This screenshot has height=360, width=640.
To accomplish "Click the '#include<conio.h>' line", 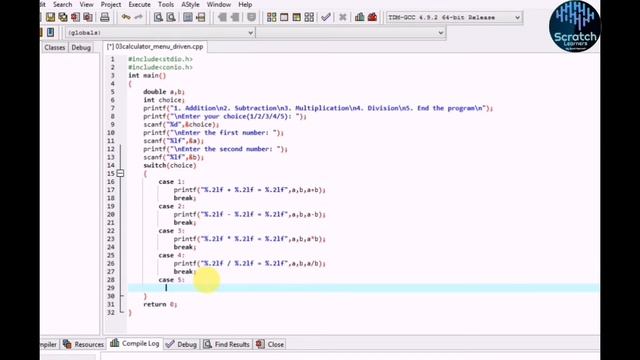I will [160, 67].
